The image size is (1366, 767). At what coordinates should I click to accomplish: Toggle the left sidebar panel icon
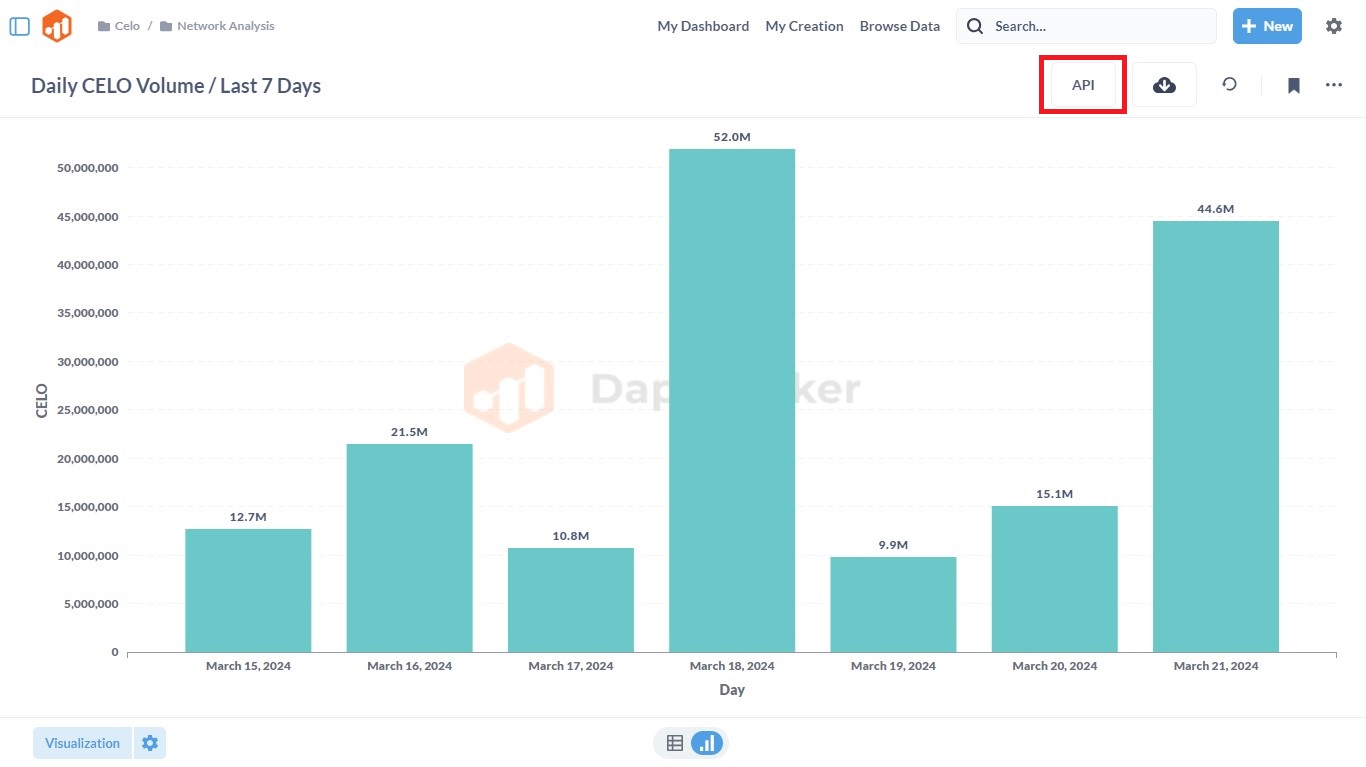(19, 26)
